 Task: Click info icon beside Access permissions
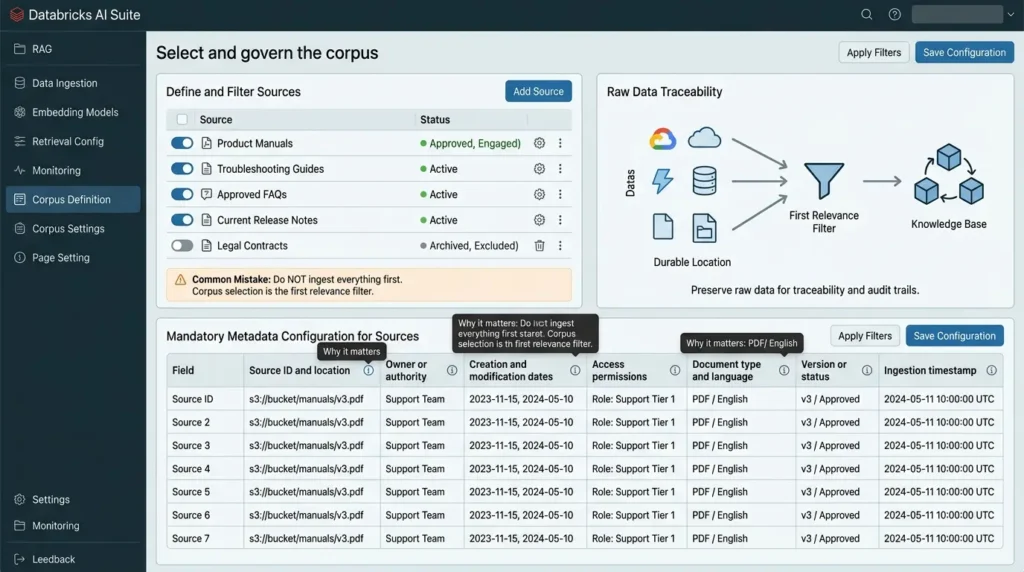pos(675,370)
